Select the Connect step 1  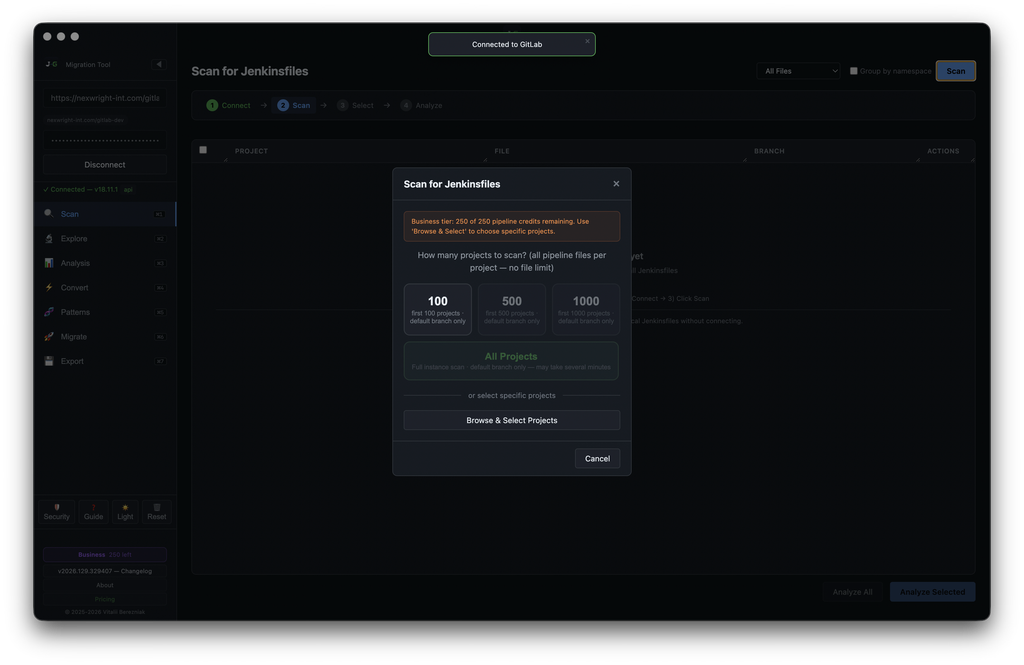229,105
